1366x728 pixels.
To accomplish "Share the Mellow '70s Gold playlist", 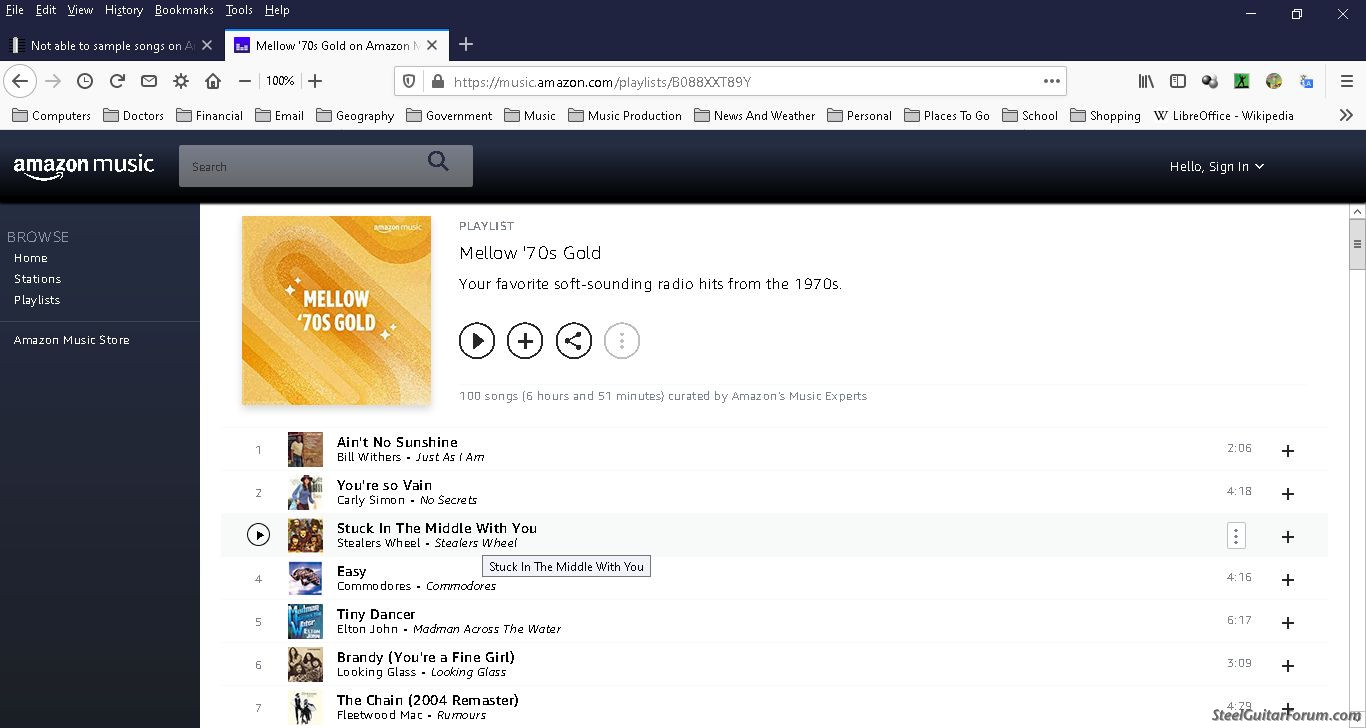I will [x=573, y=341].
